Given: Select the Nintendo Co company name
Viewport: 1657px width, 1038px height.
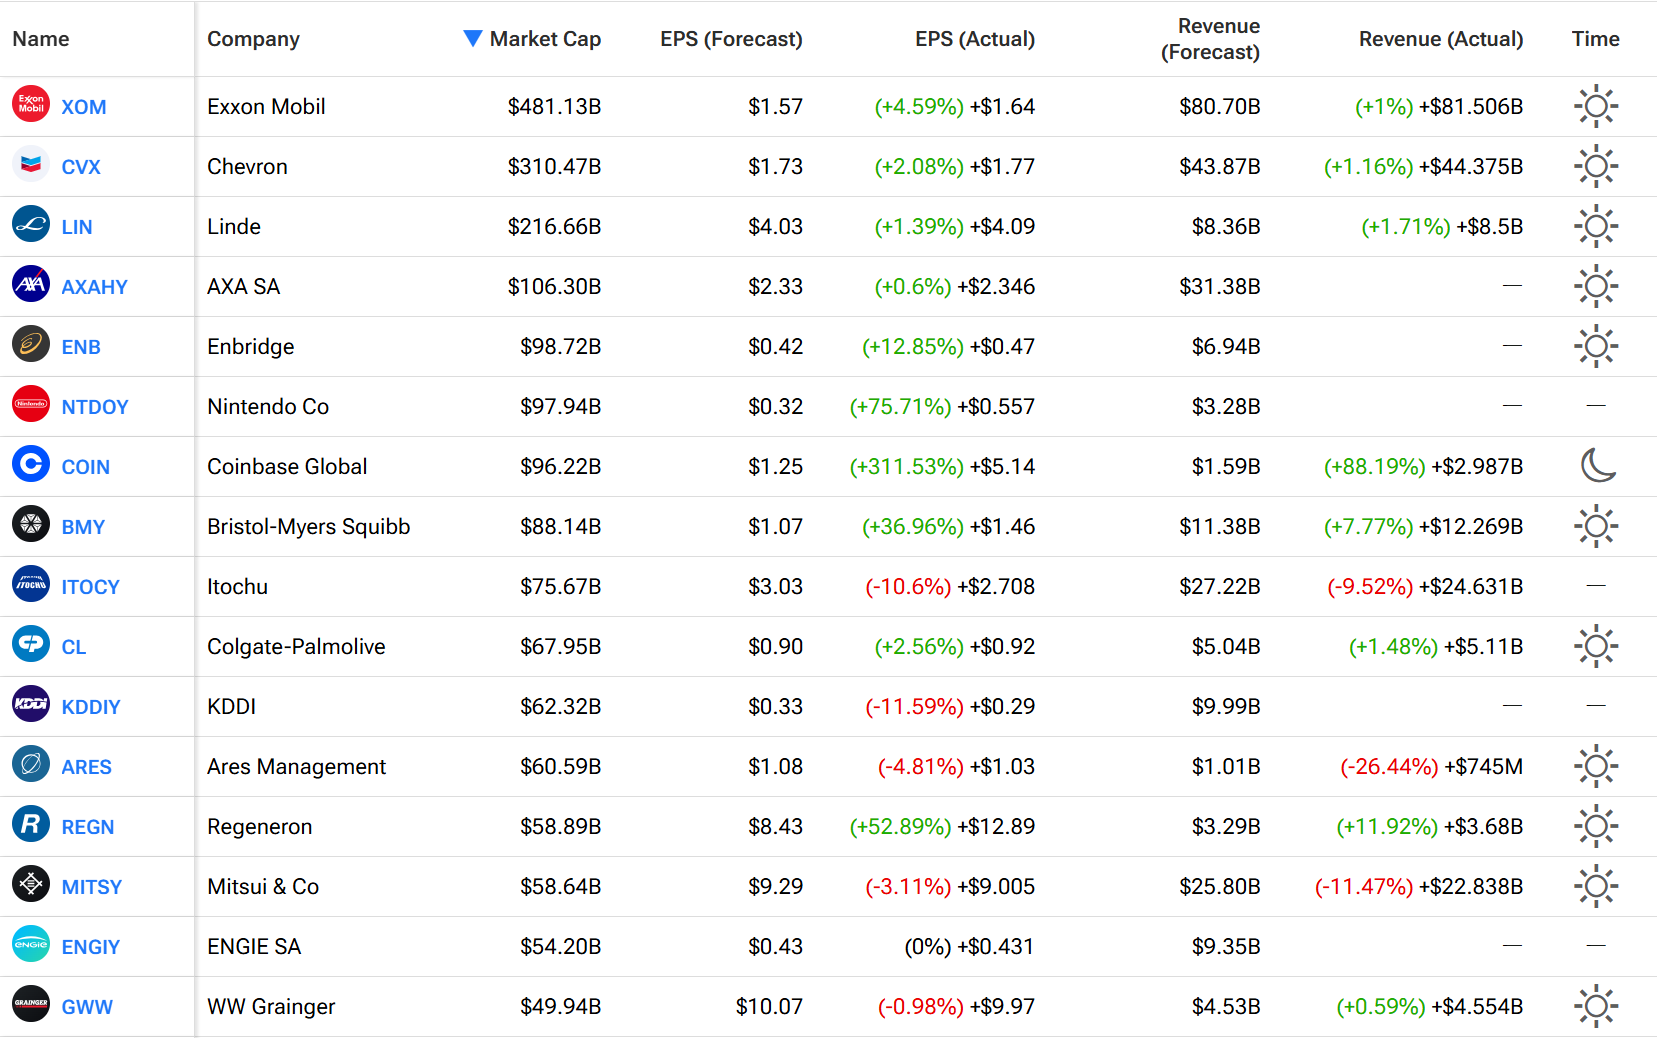Looking at the screenshot, I should tap(268, 406).
